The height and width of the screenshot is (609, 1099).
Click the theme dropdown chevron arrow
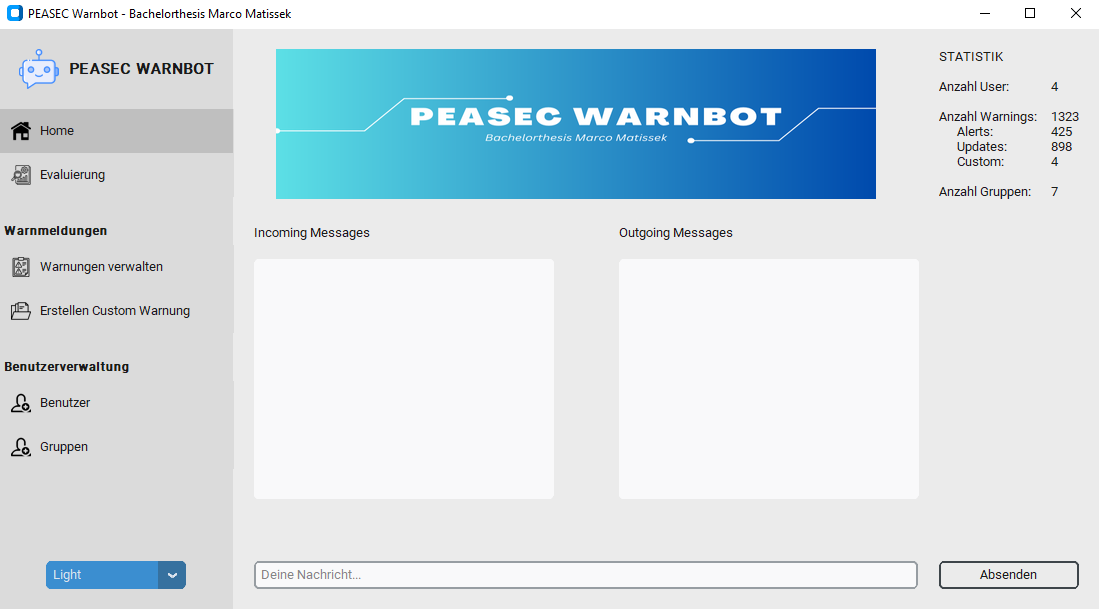pyautogui.click(x=172, y=575)
